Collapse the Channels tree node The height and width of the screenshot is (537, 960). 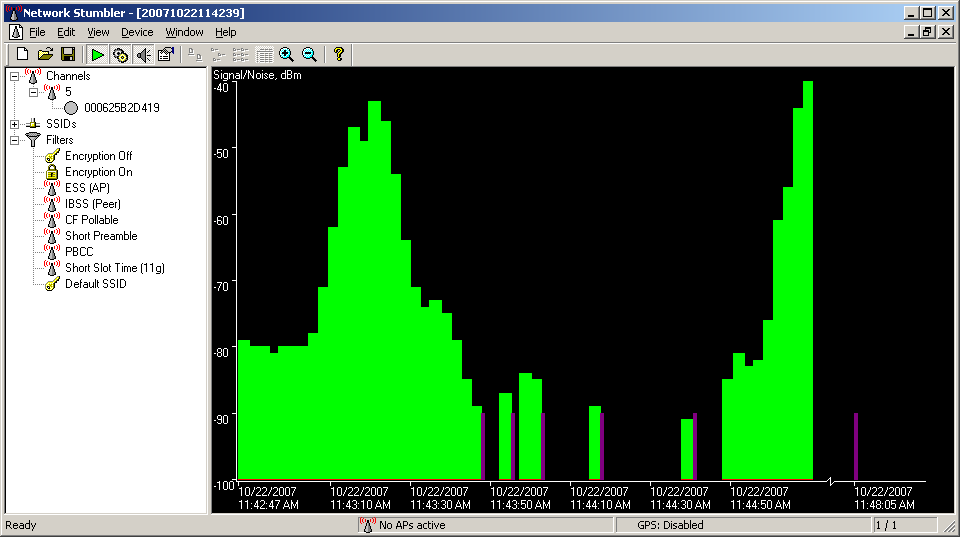14,76
